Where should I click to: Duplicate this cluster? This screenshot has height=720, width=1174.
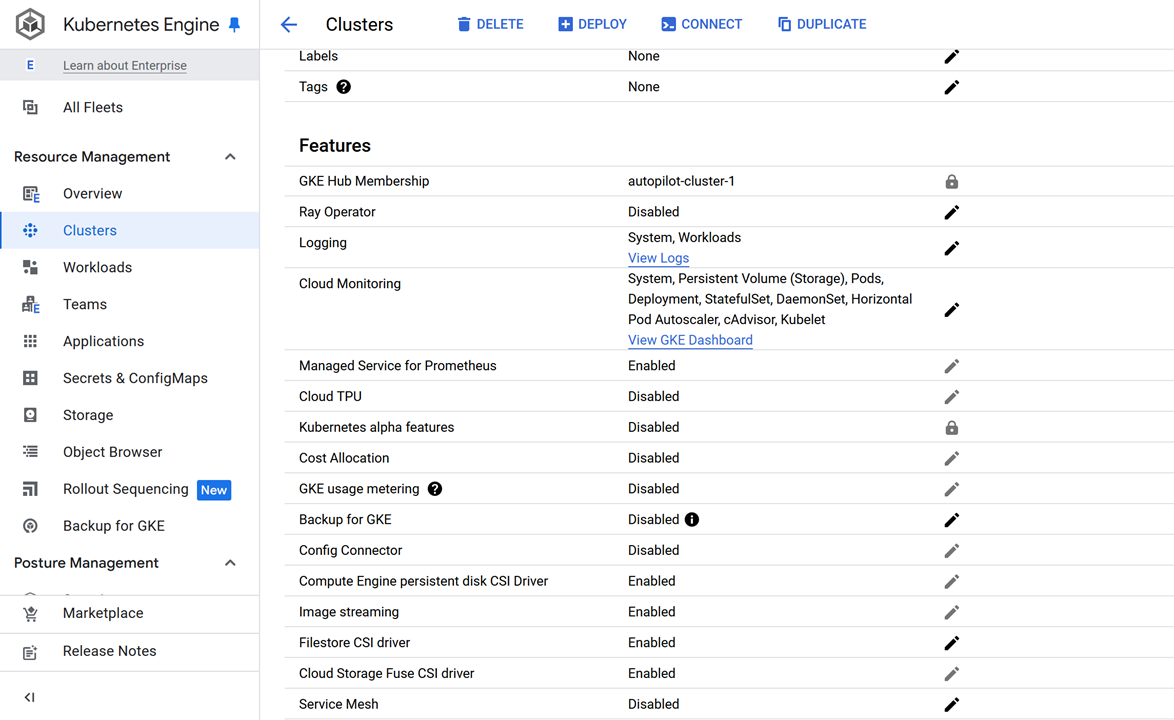[x=822, y=25]
